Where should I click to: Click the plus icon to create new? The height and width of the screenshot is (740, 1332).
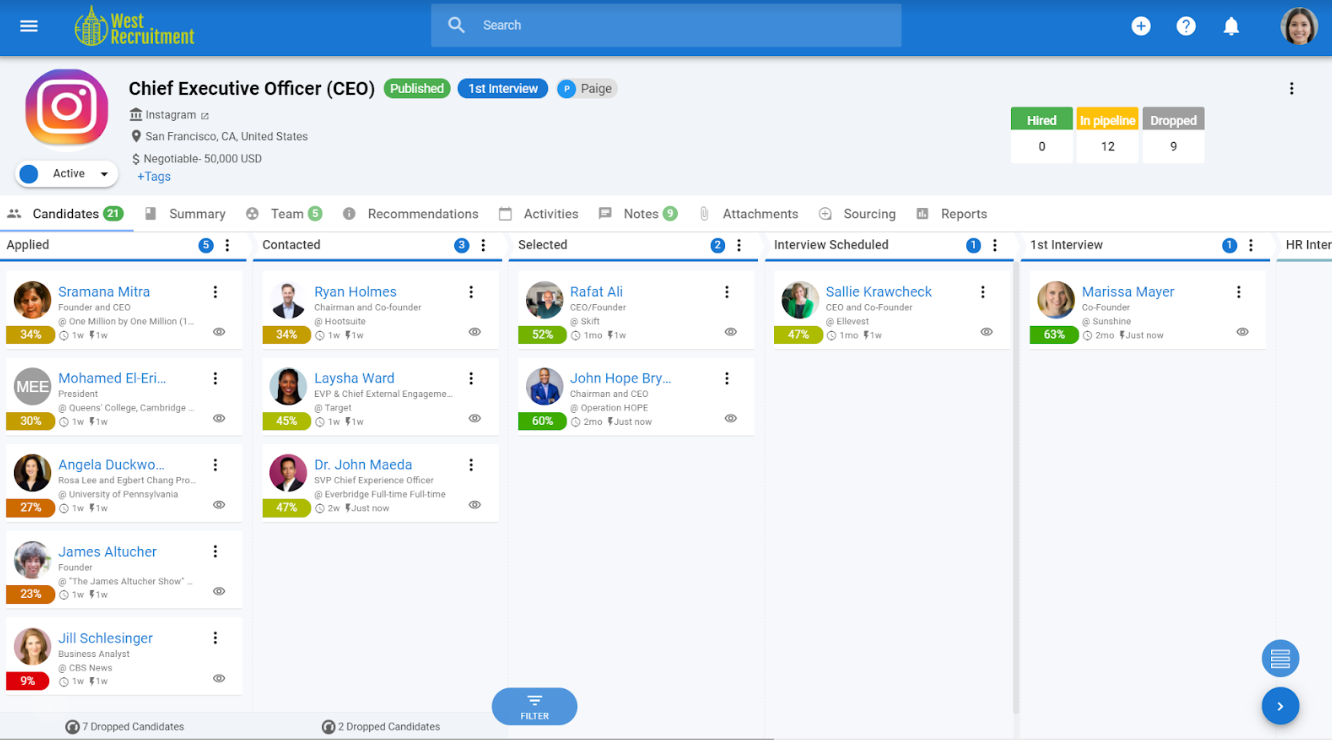(x=1141, y=26)
